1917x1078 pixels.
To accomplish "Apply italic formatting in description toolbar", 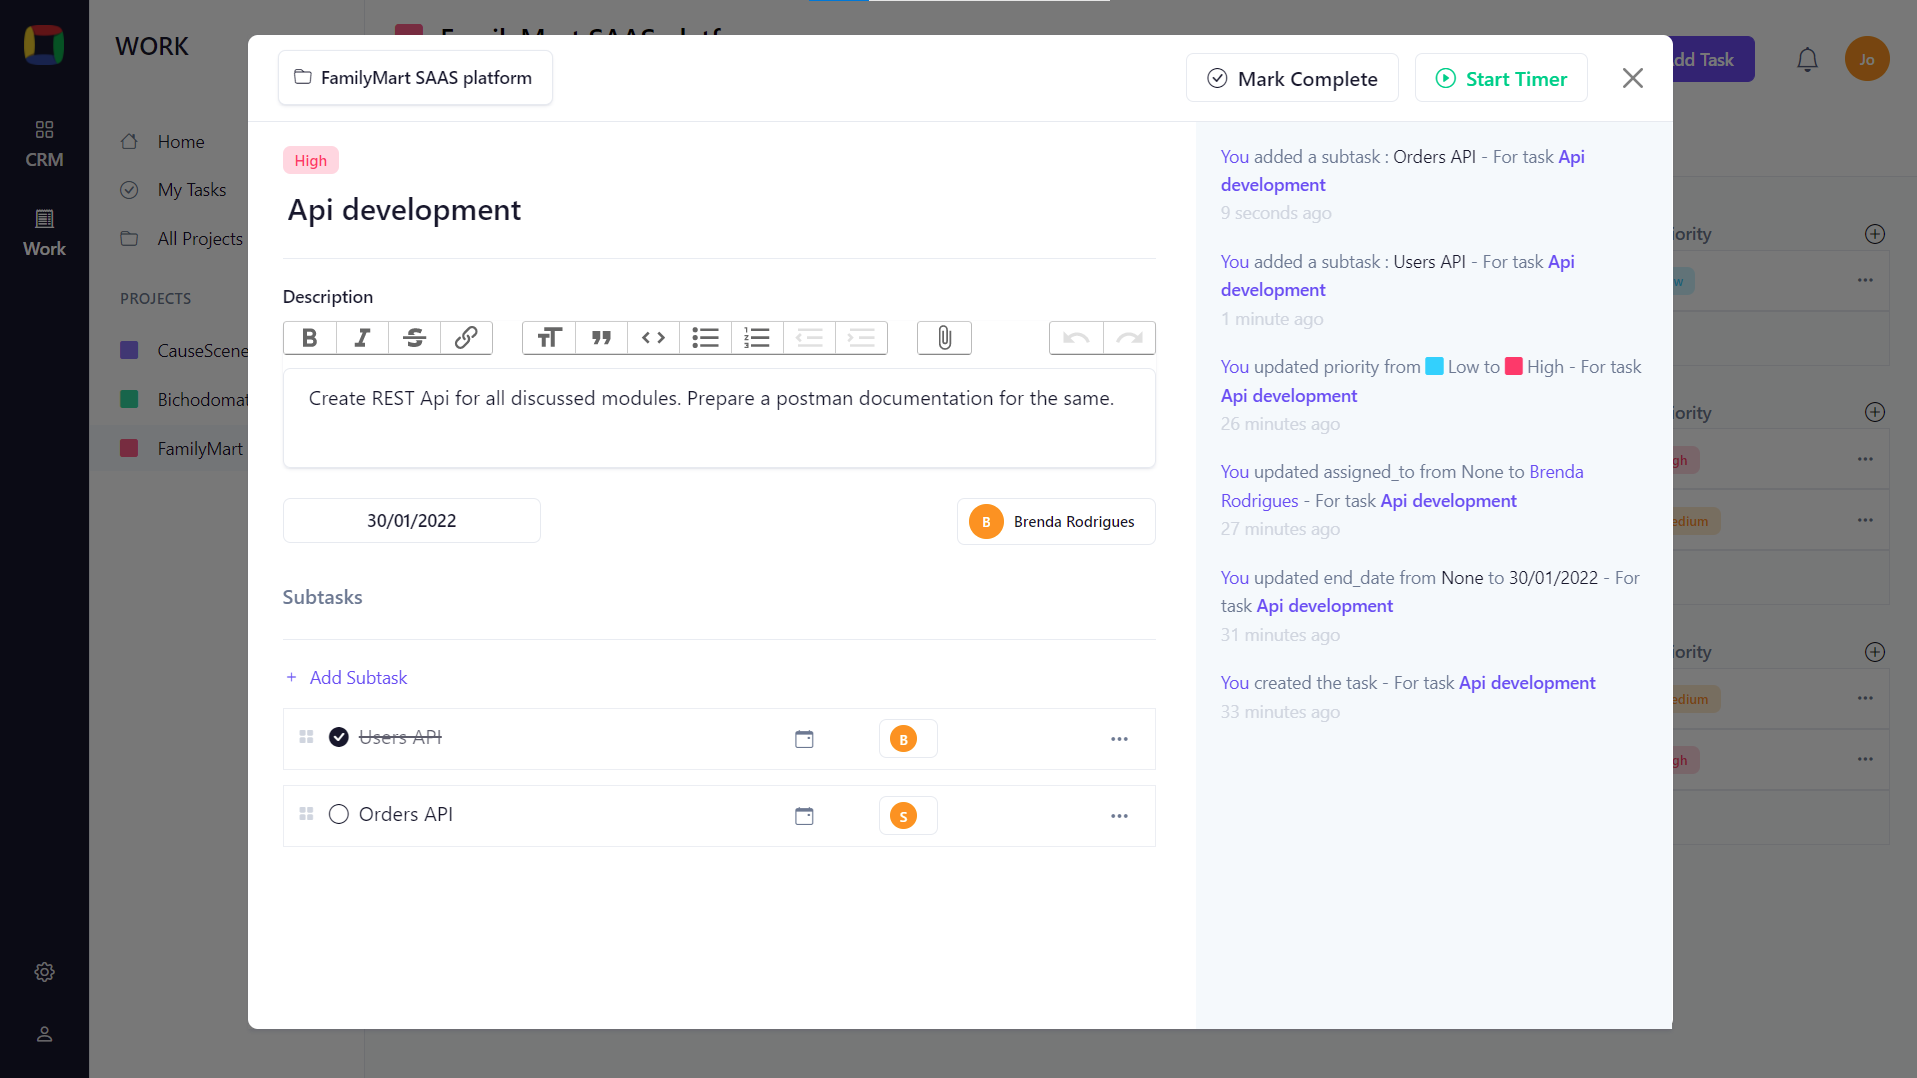I will [362, 338].
